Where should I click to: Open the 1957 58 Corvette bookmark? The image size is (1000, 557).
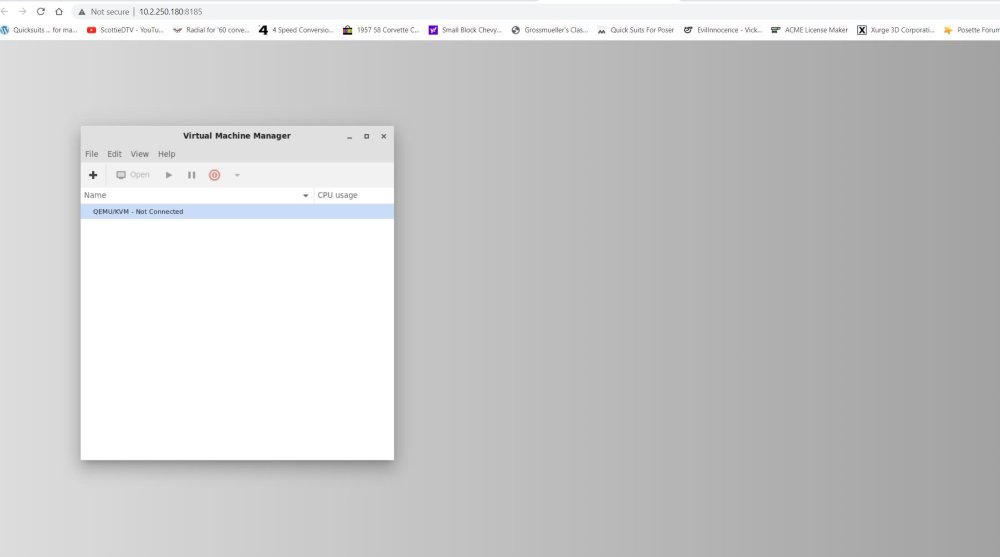[381, 30]
